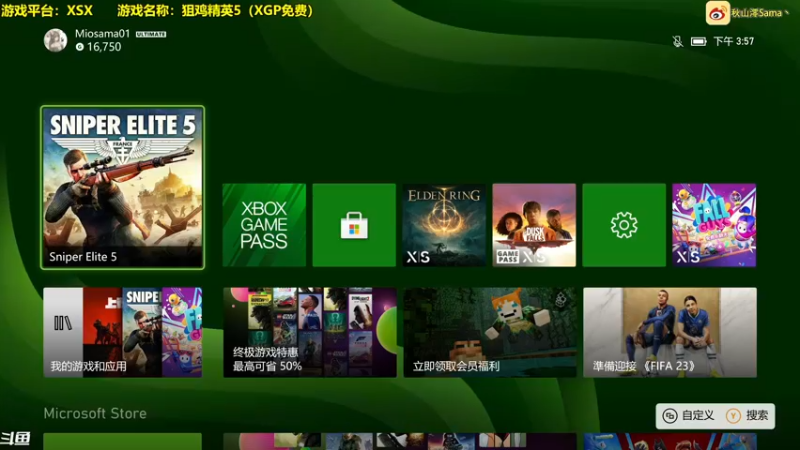Click the library books icon in 我的游戏和应用
Image resolution: width=800 pixels, height=450 pixels.
(63, 323)
